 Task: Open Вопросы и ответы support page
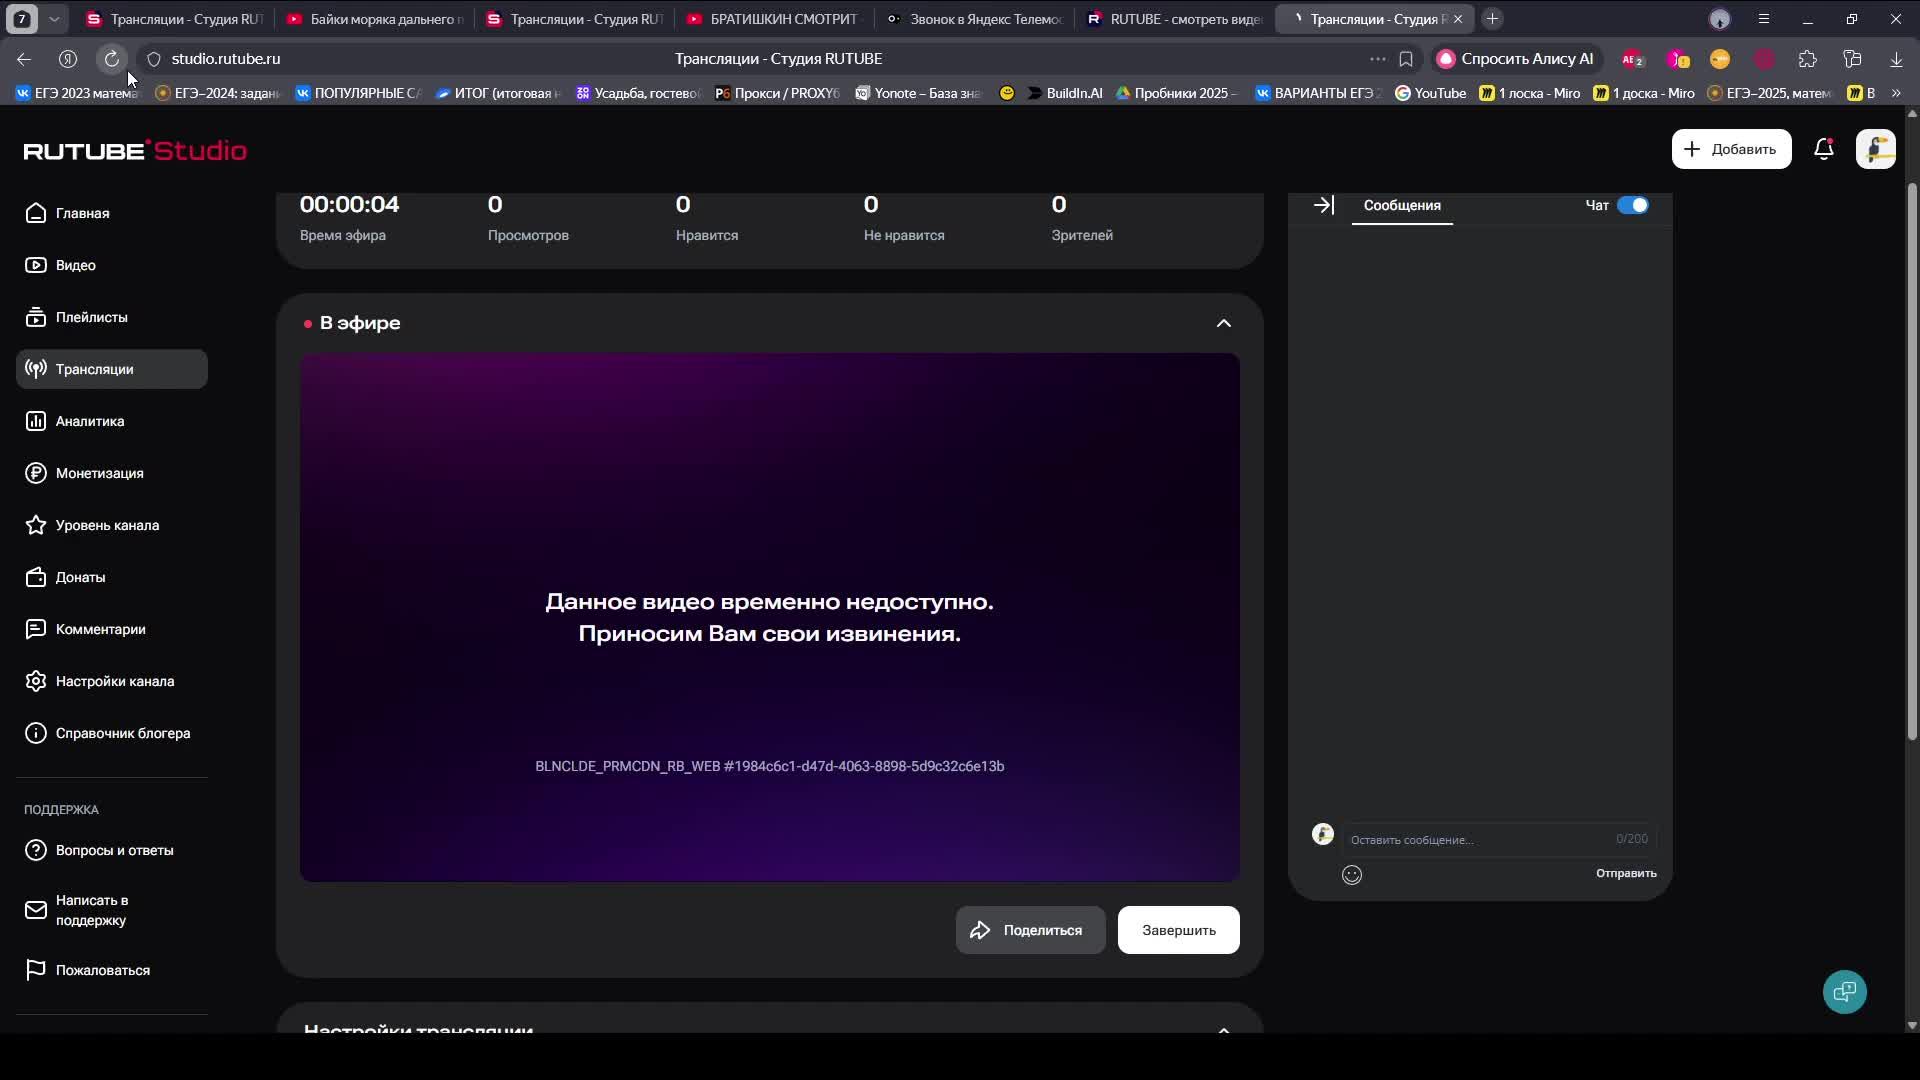pos(112,850)
